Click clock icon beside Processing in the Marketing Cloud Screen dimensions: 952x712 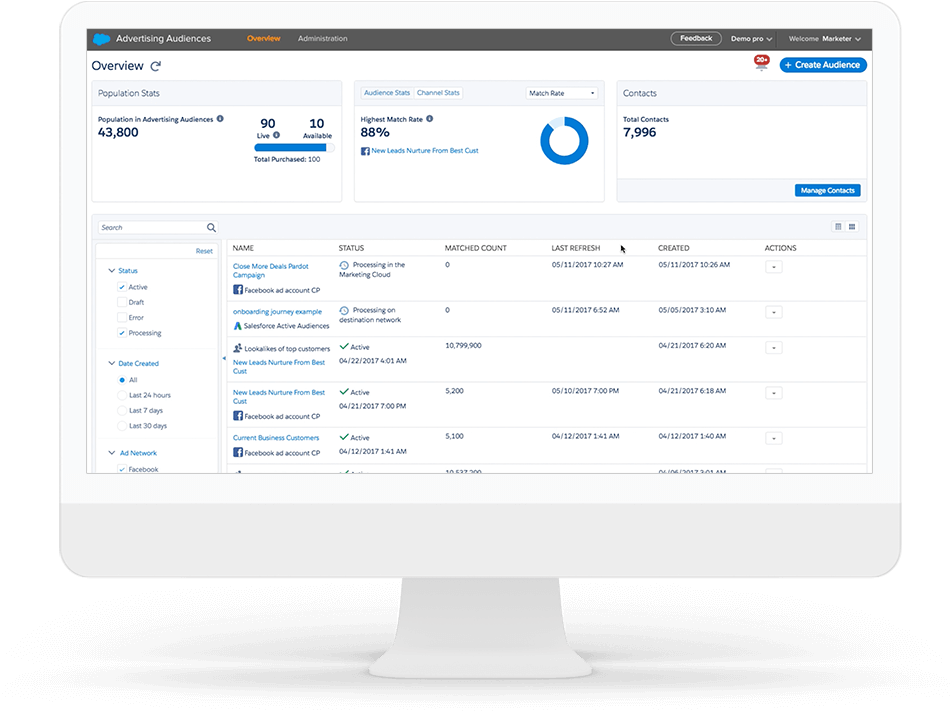tap(344, 265)
